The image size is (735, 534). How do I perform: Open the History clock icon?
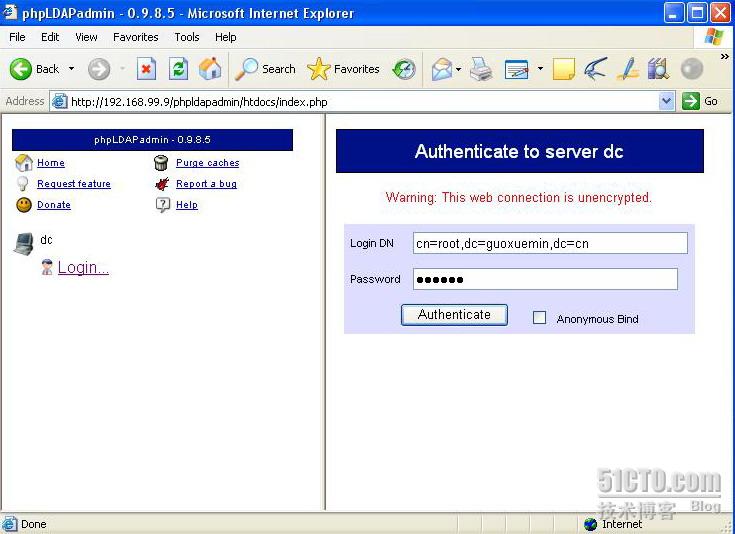404,69
